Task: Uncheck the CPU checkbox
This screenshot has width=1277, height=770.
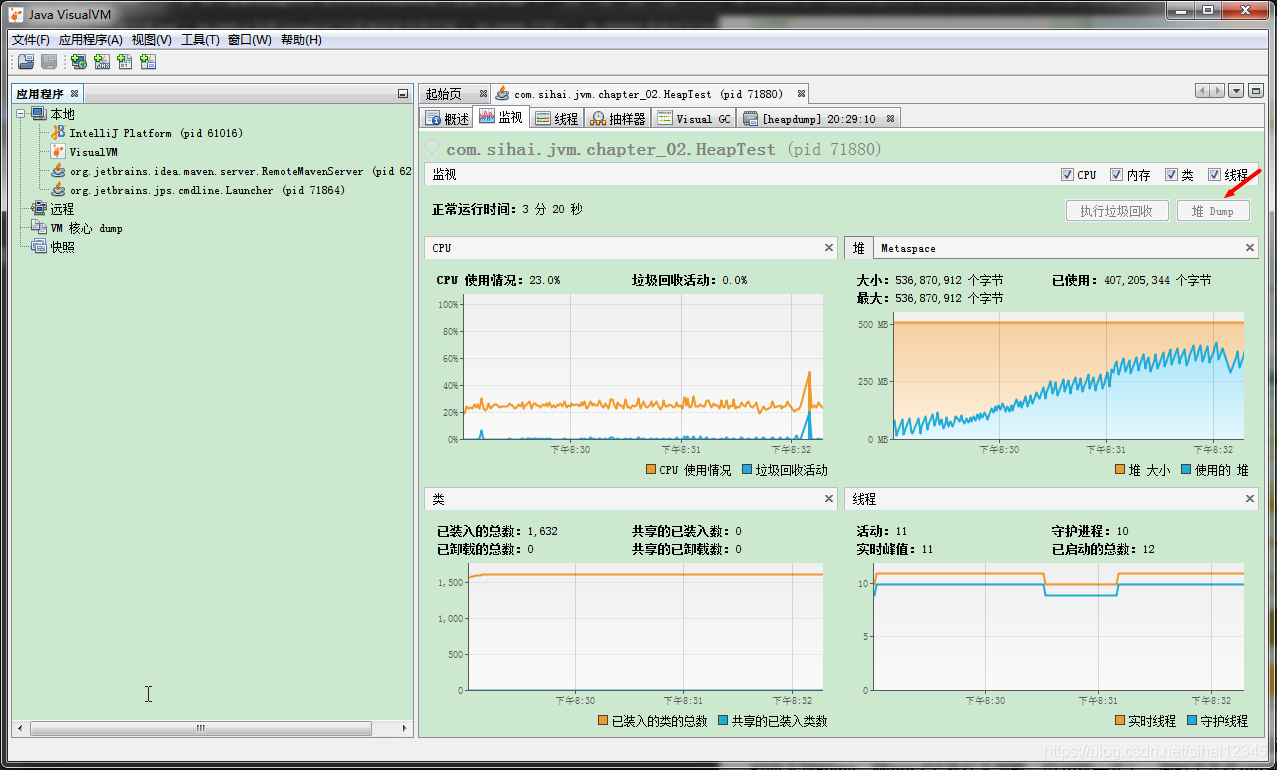Action: [x=1068, y=174]
